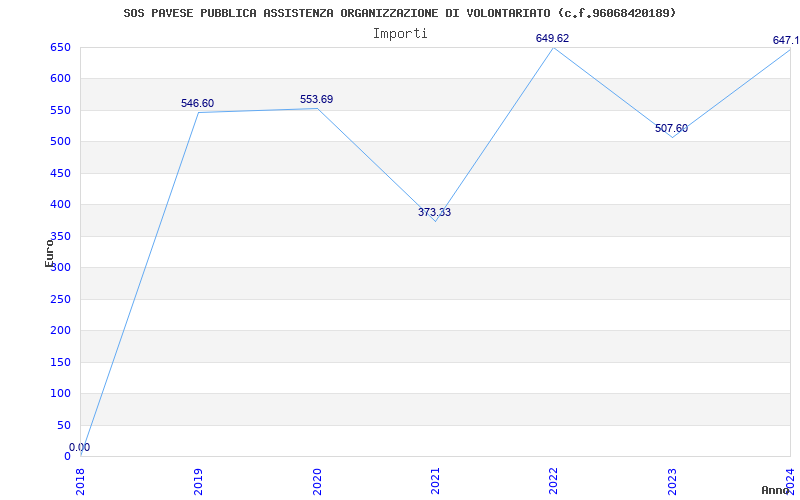Pick the 0.00 data label
Image resolution: width=800 pixels, height=500 pixels.
tap(80, 447)
